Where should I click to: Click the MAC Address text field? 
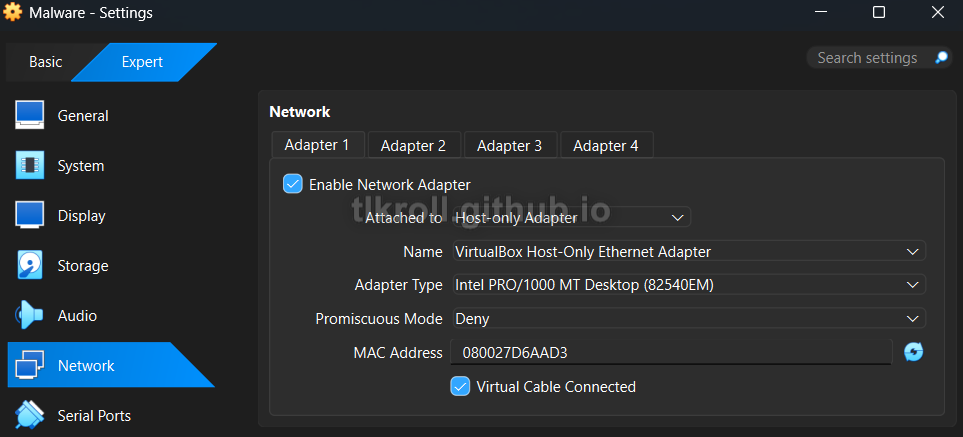670,352
